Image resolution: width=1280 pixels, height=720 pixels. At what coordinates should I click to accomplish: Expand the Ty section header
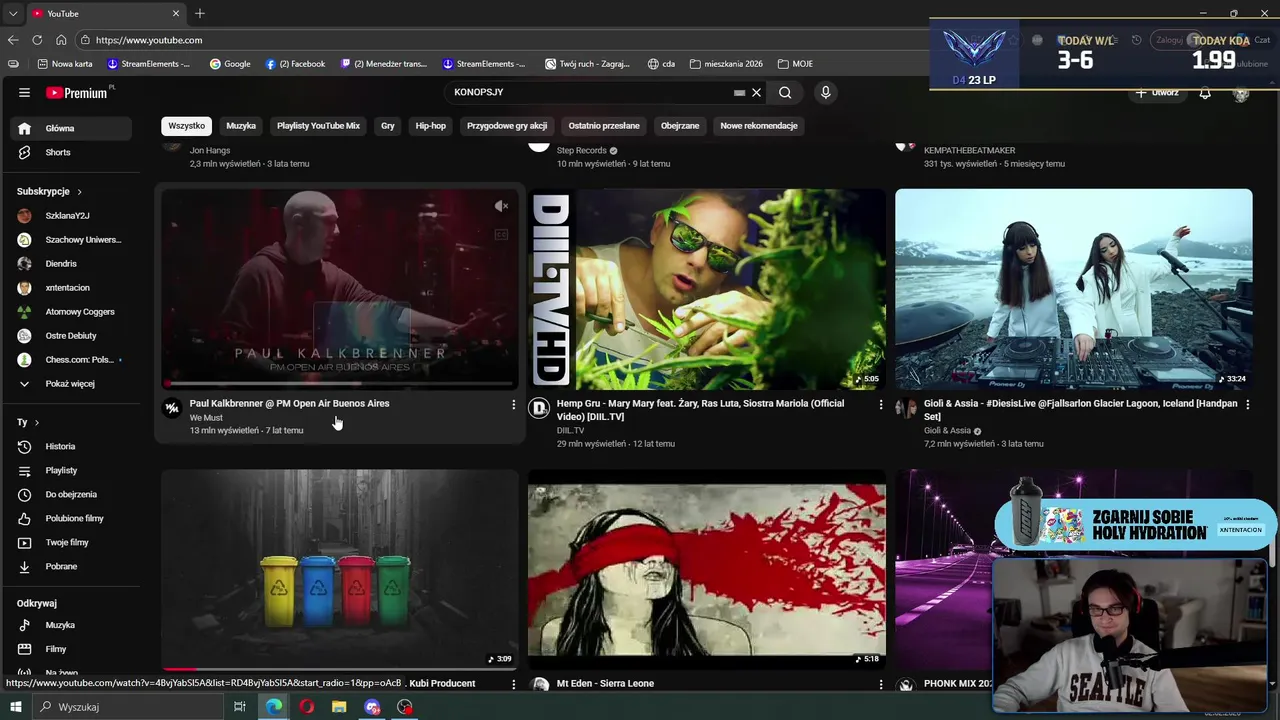tap(28, 422)
